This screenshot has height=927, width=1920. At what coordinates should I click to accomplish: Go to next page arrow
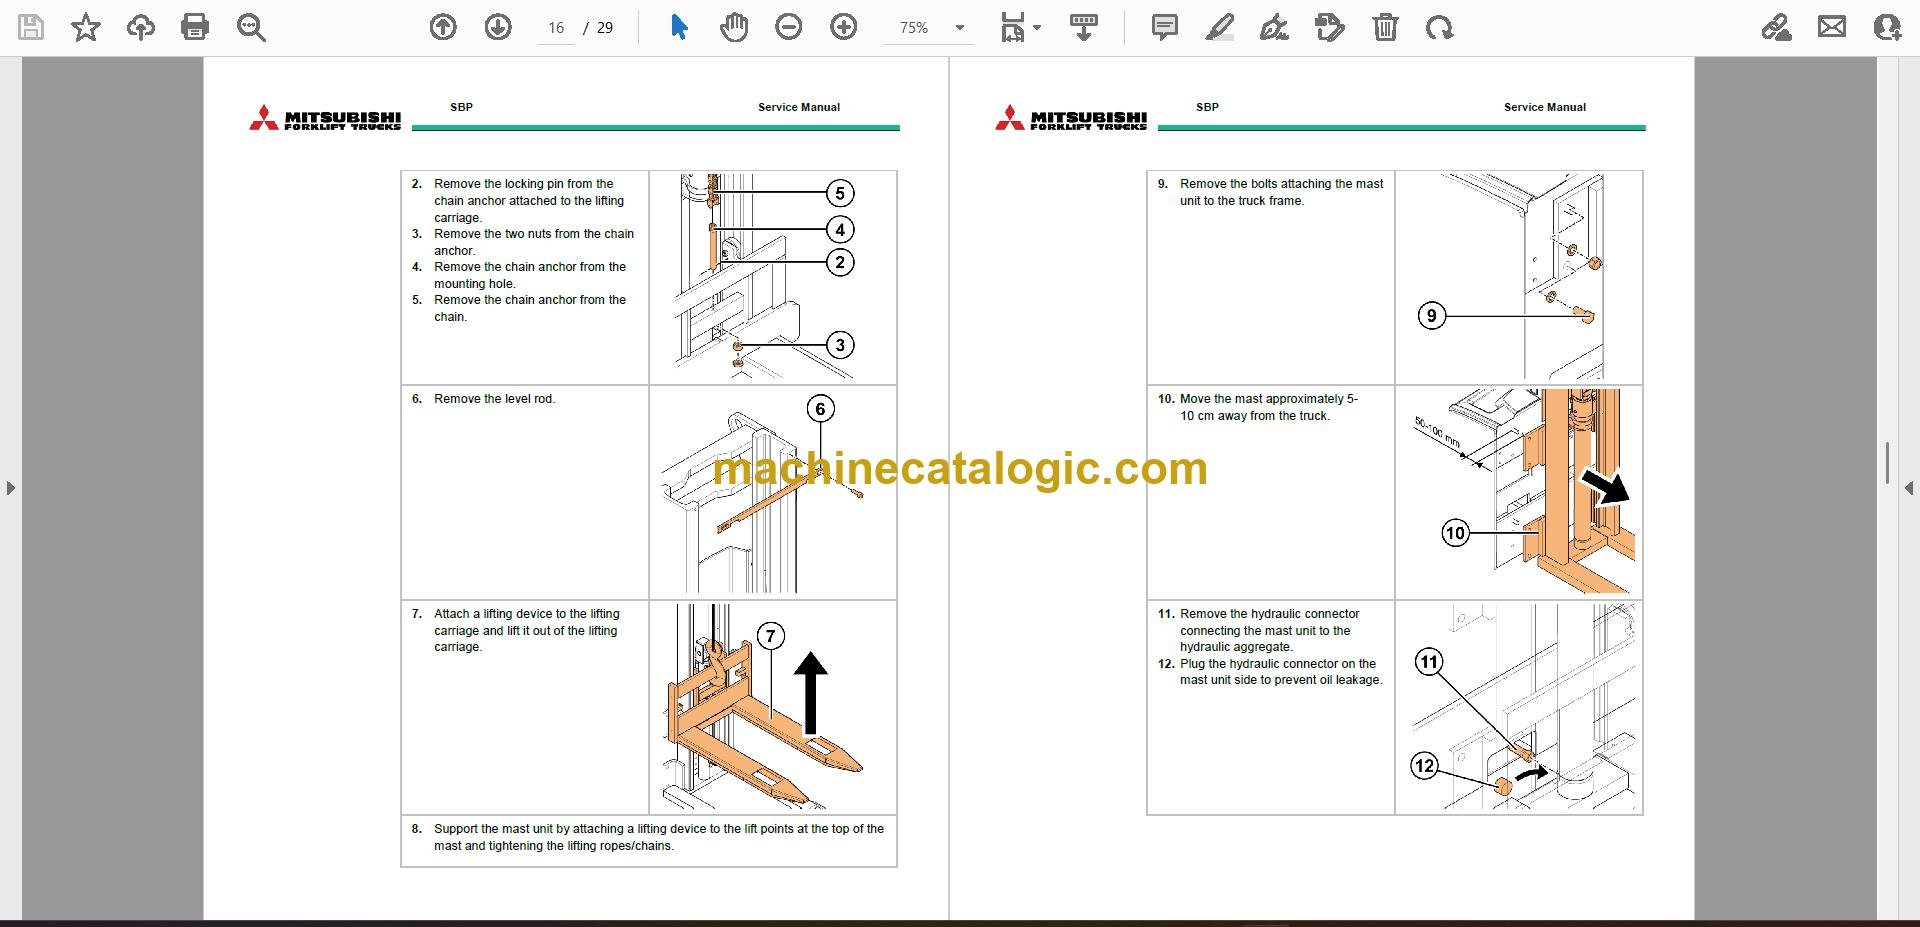(x=498, y=27)
